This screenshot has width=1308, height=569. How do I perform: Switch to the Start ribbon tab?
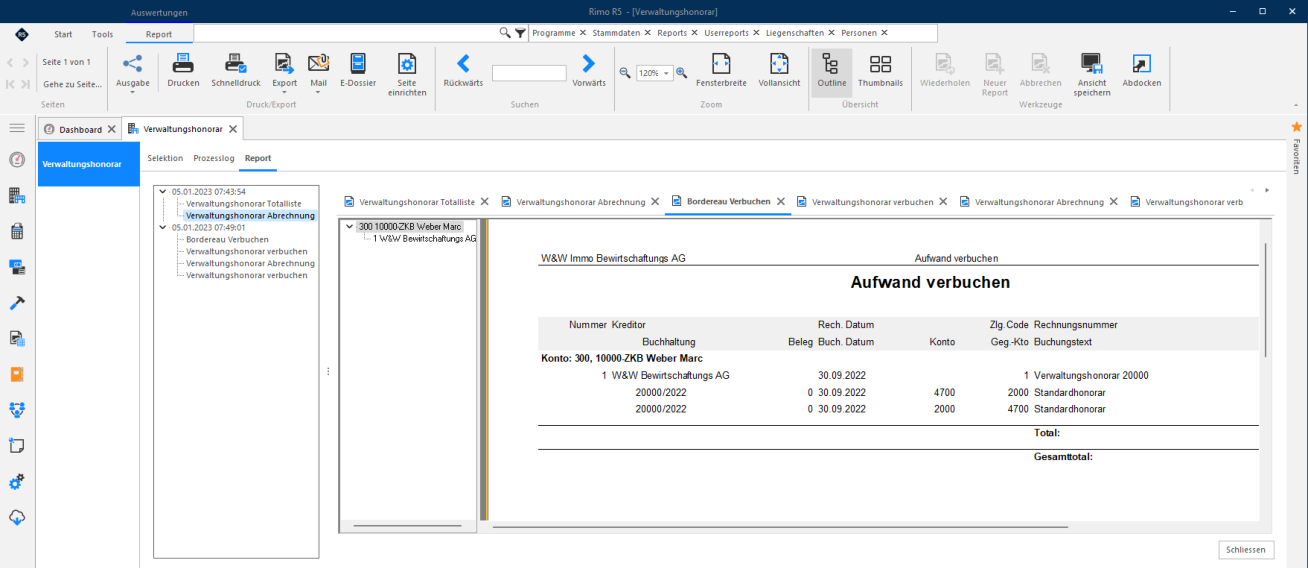pos(63,34)
